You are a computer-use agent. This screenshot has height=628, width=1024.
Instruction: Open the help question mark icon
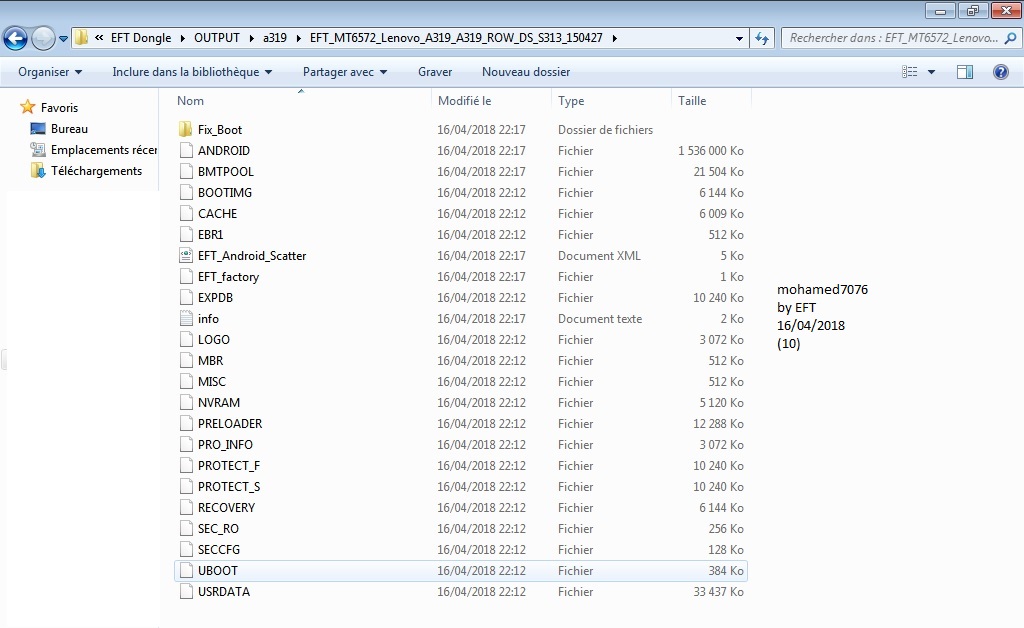[1000, 72]
